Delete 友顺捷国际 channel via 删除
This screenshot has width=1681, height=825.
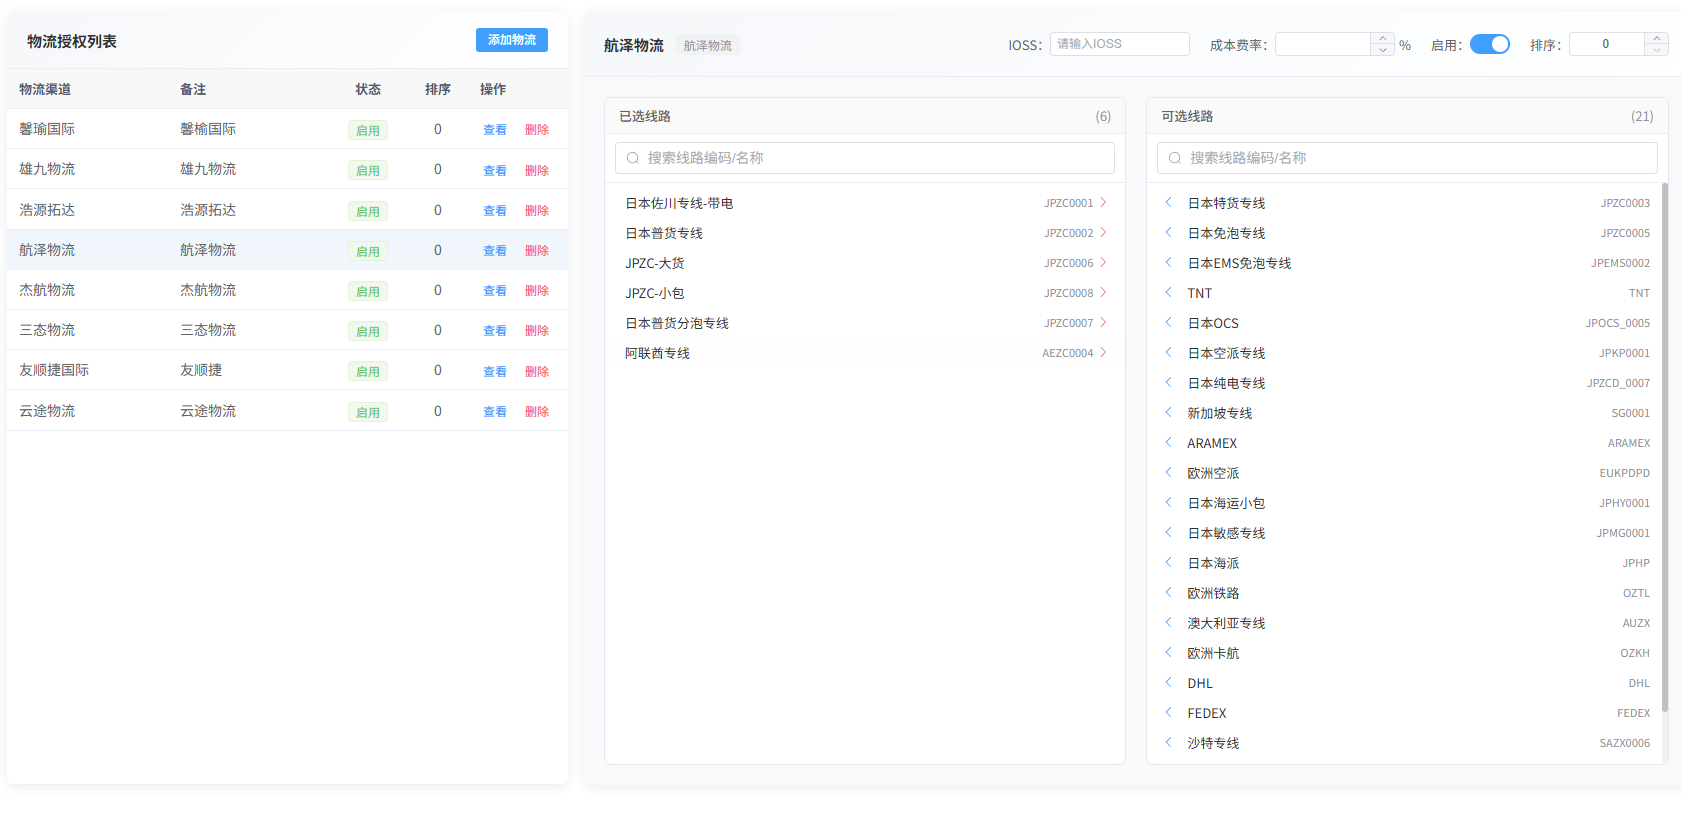coord(537,371)
